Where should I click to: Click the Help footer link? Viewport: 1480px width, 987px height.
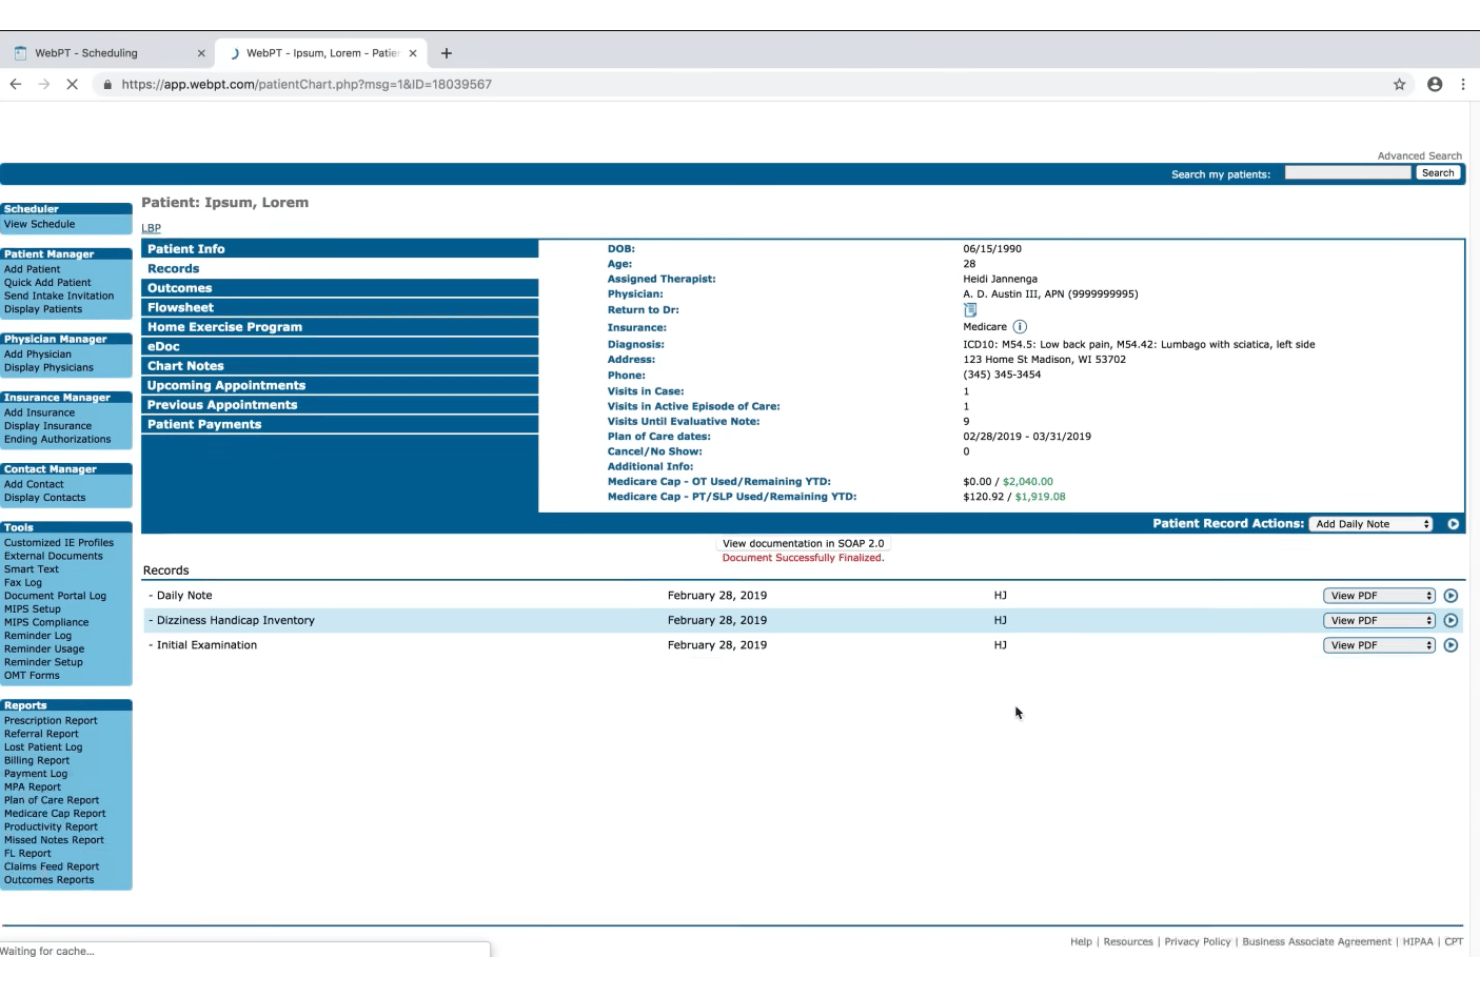[x=1081, y=942]
